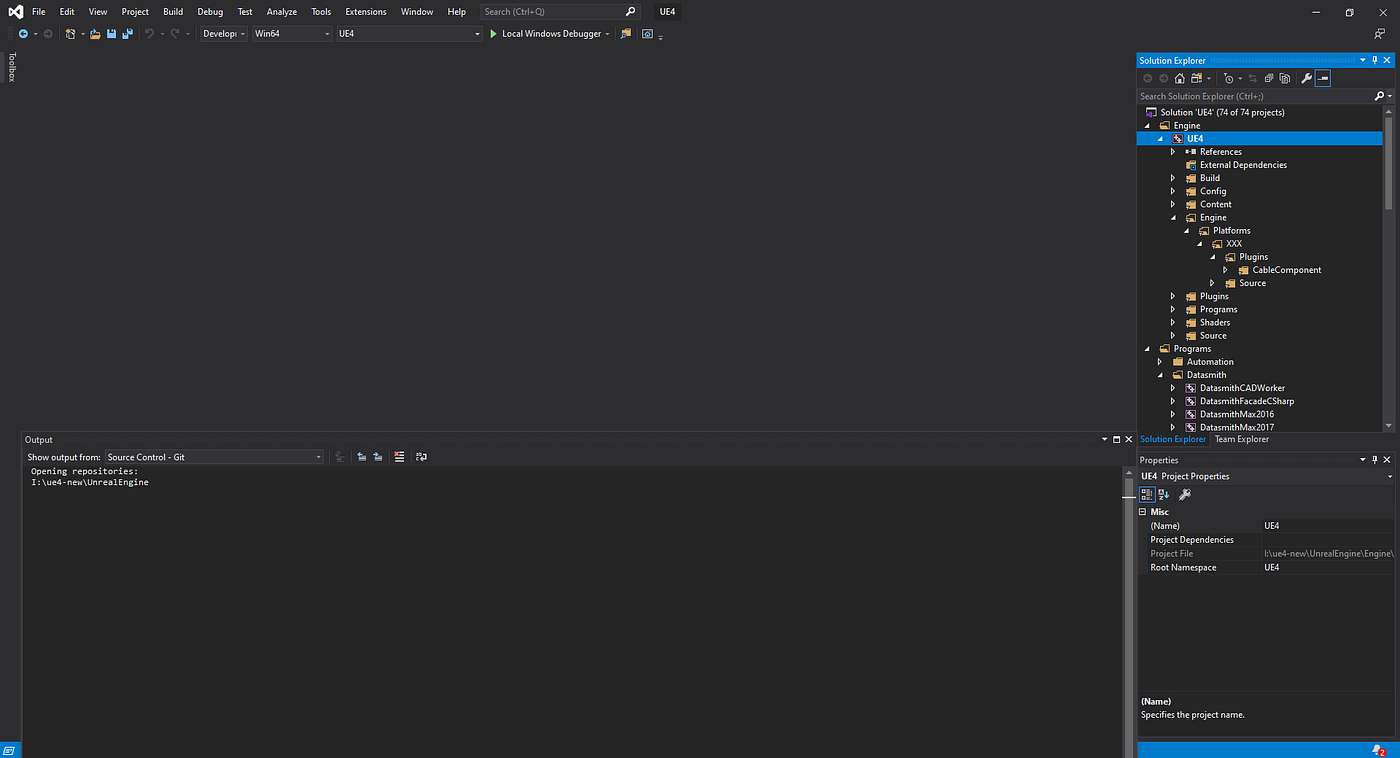
Task: Select the DatasmithCADWorker project
Action: (1242, 388)
